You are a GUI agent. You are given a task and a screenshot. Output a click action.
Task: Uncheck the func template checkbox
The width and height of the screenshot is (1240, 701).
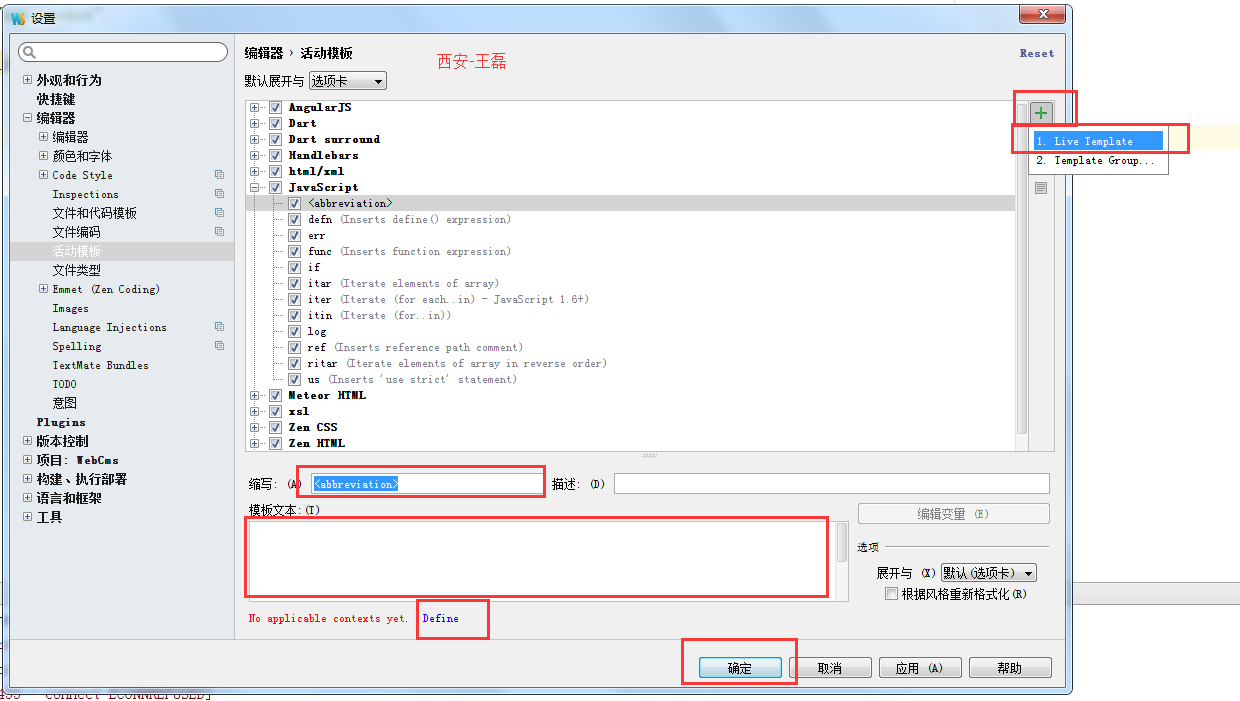point(295,251)
